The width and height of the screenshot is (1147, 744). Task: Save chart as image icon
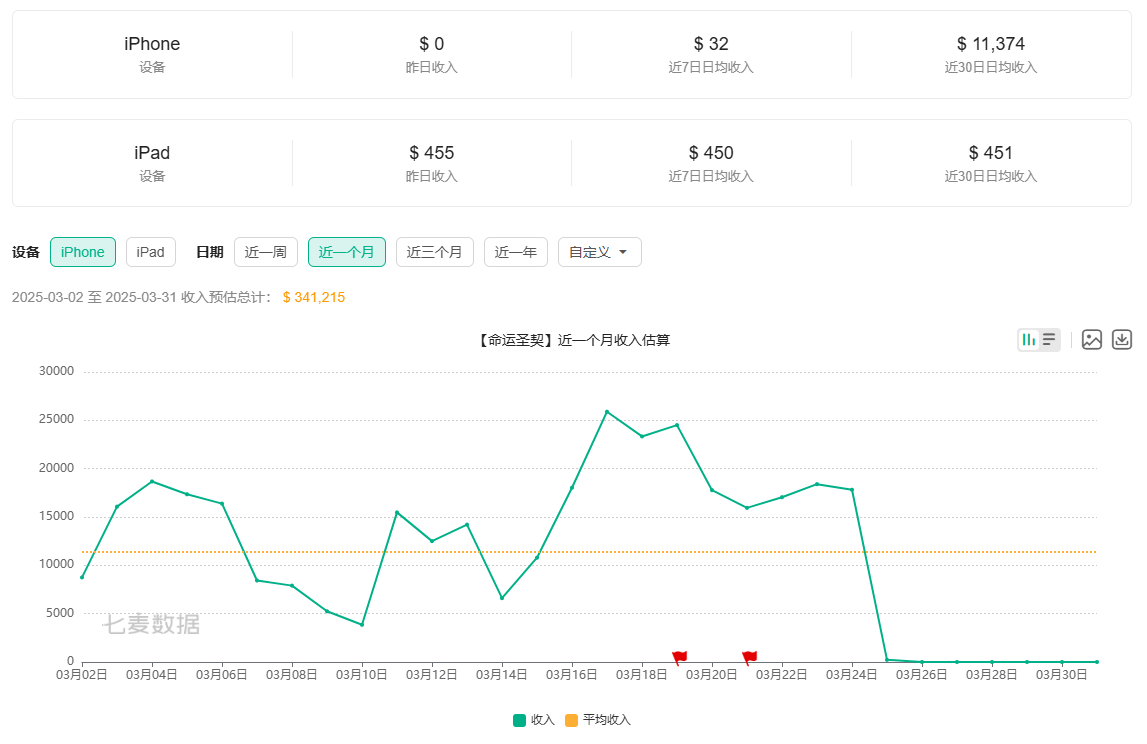(1092, 340)
